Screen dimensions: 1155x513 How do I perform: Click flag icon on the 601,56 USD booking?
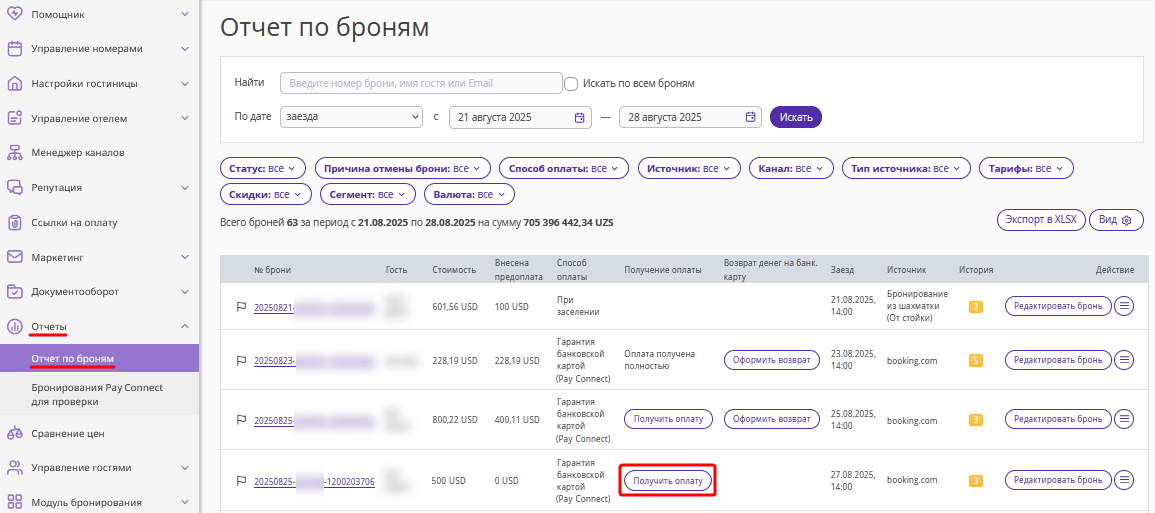tap(240, 306)
